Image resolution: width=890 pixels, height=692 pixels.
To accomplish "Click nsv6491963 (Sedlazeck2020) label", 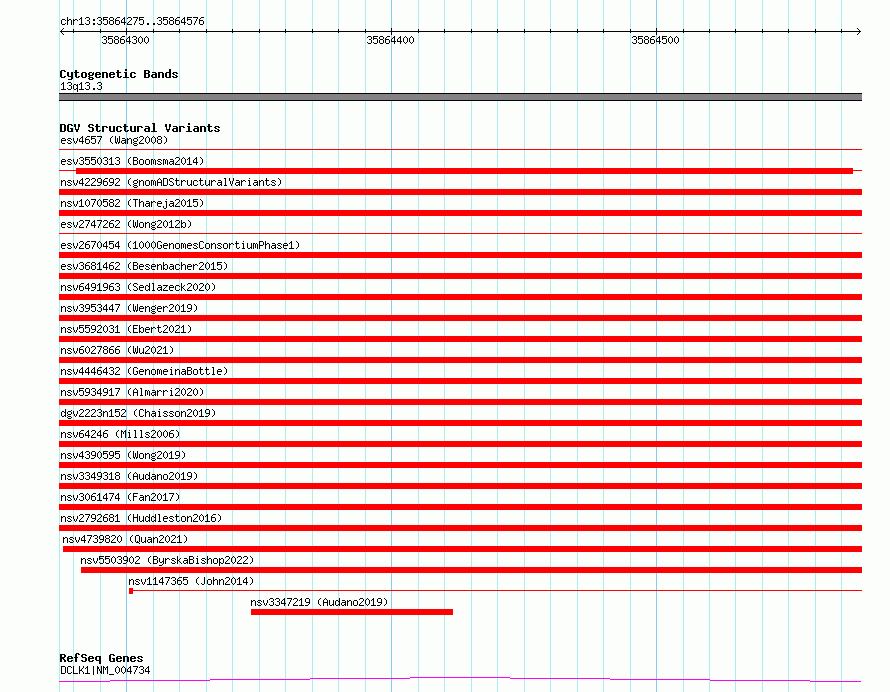I will [x=138, y=287].
